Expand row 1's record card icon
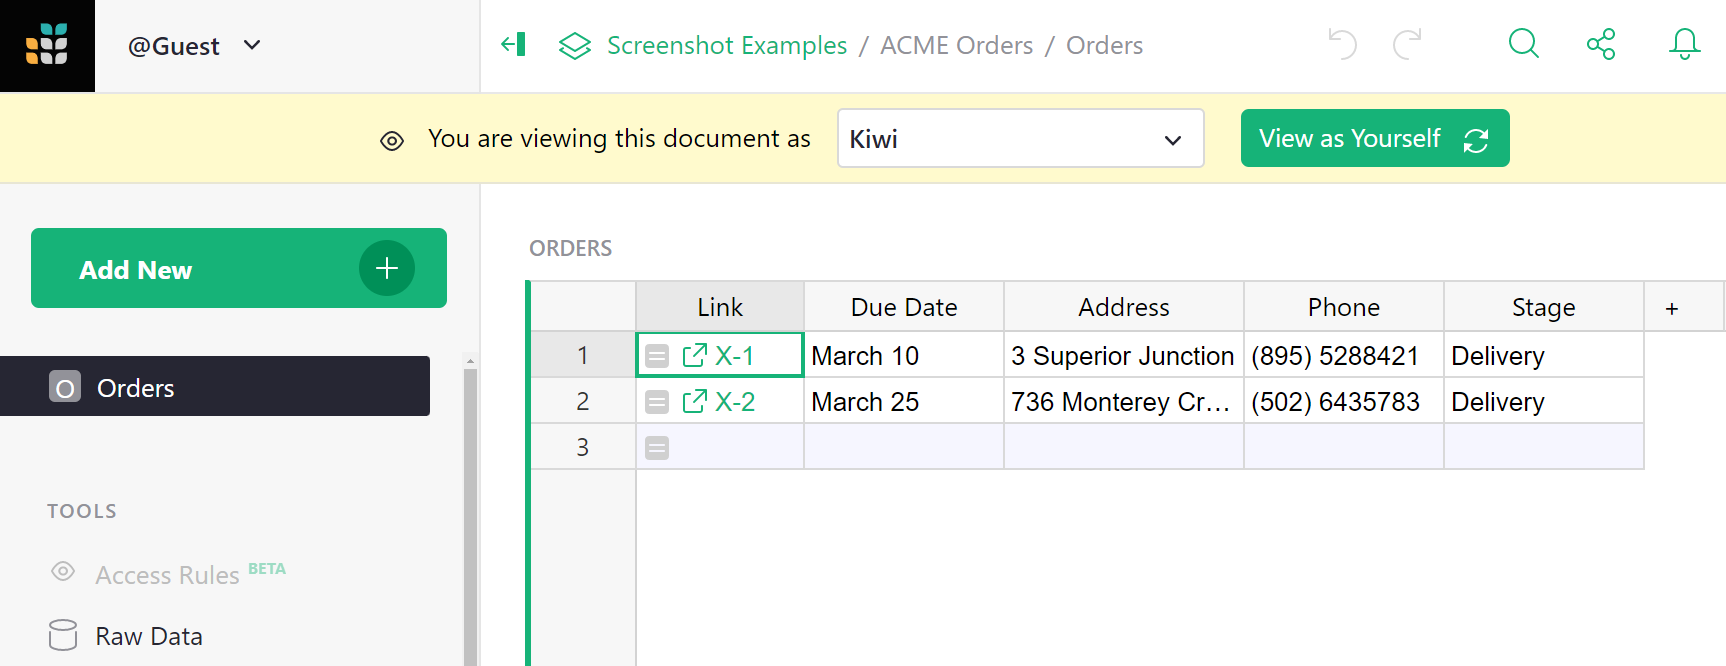Screen dimensions: 1726x666 [x=657, y=355]
